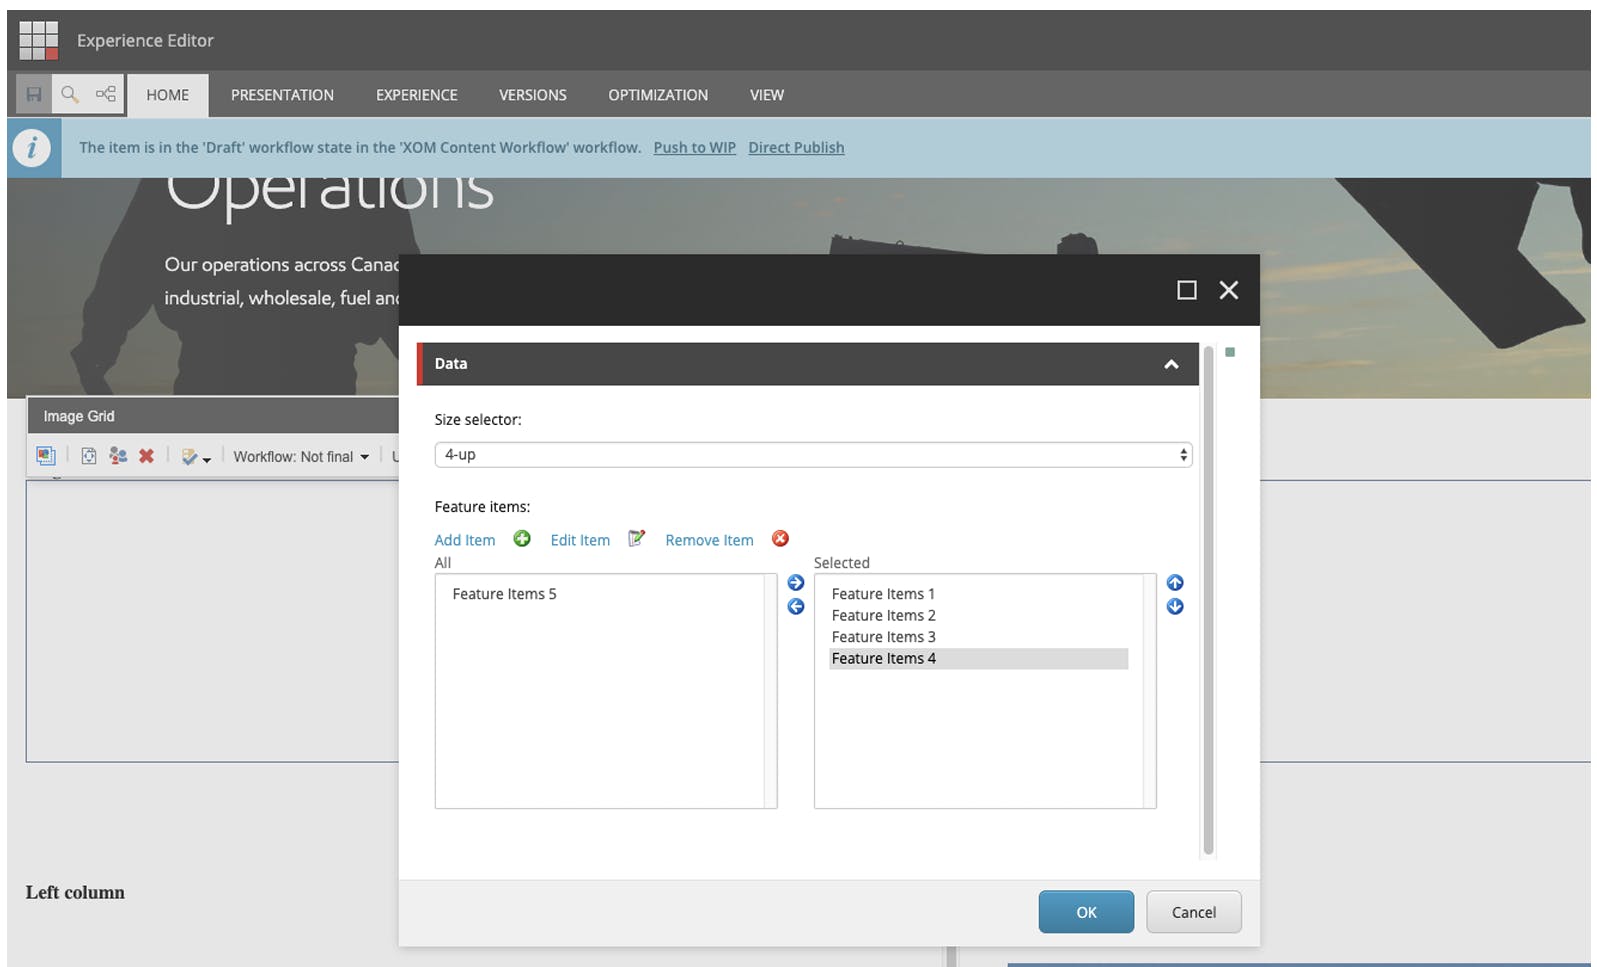Select Feature Items 2 in the Selected list
This screenshot has width=1597, height=967.
[883, 616]
